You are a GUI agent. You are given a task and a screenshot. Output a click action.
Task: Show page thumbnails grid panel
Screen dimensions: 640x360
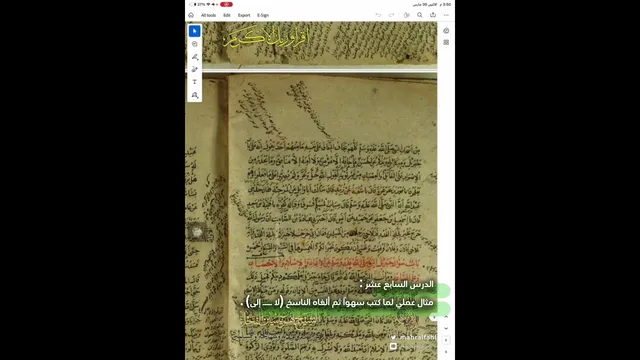click(446, 42)
